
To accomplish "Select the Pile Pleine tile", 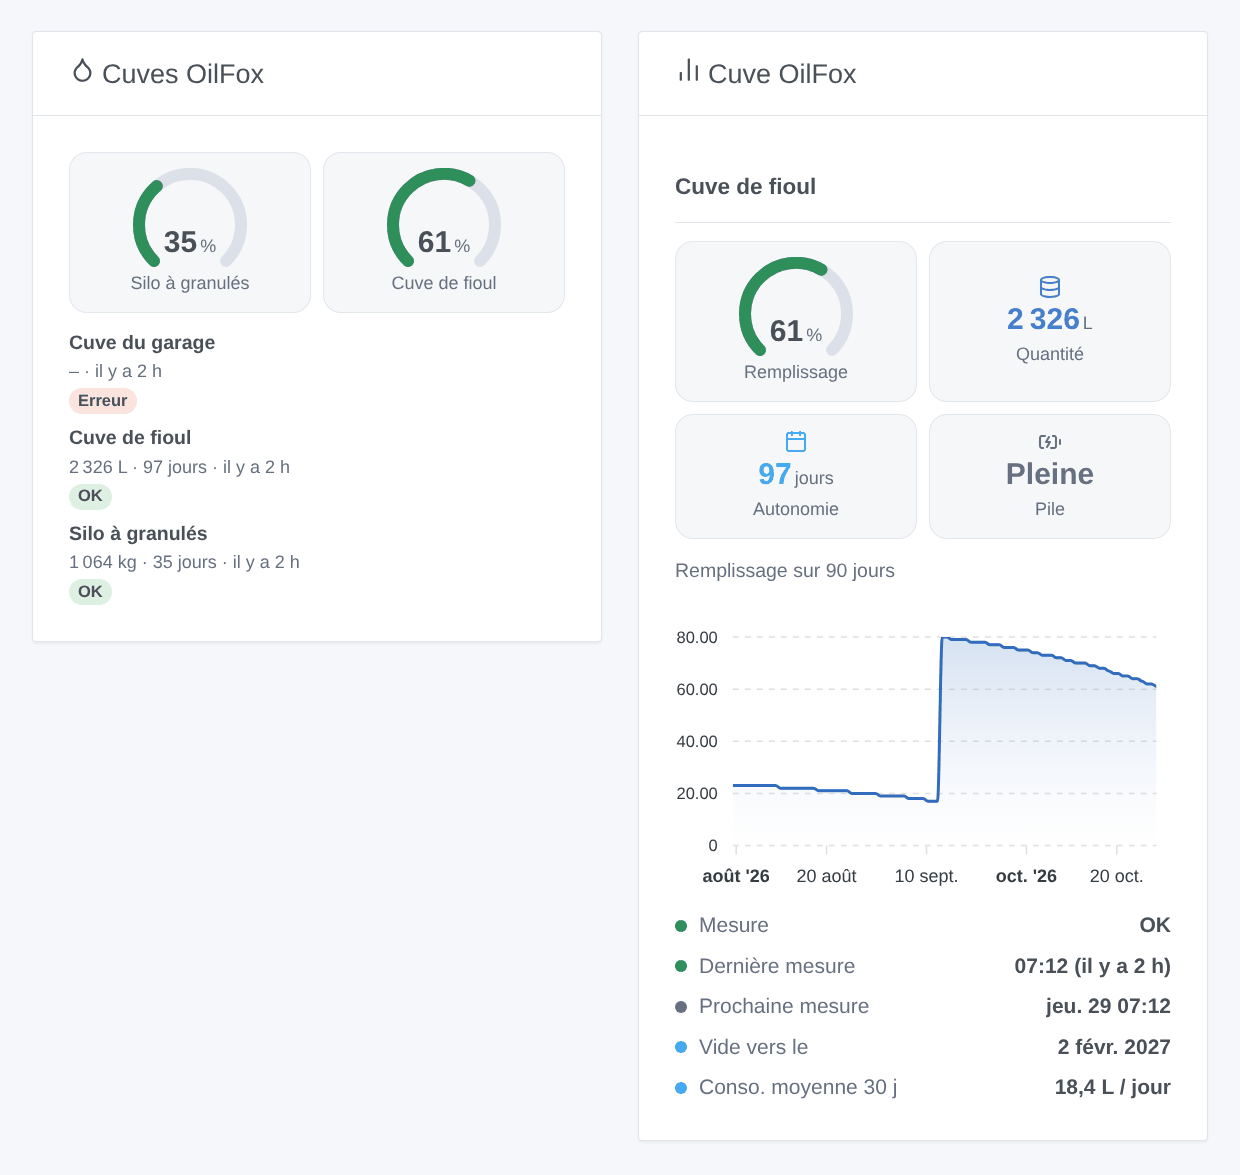I will click(1050, 476).
